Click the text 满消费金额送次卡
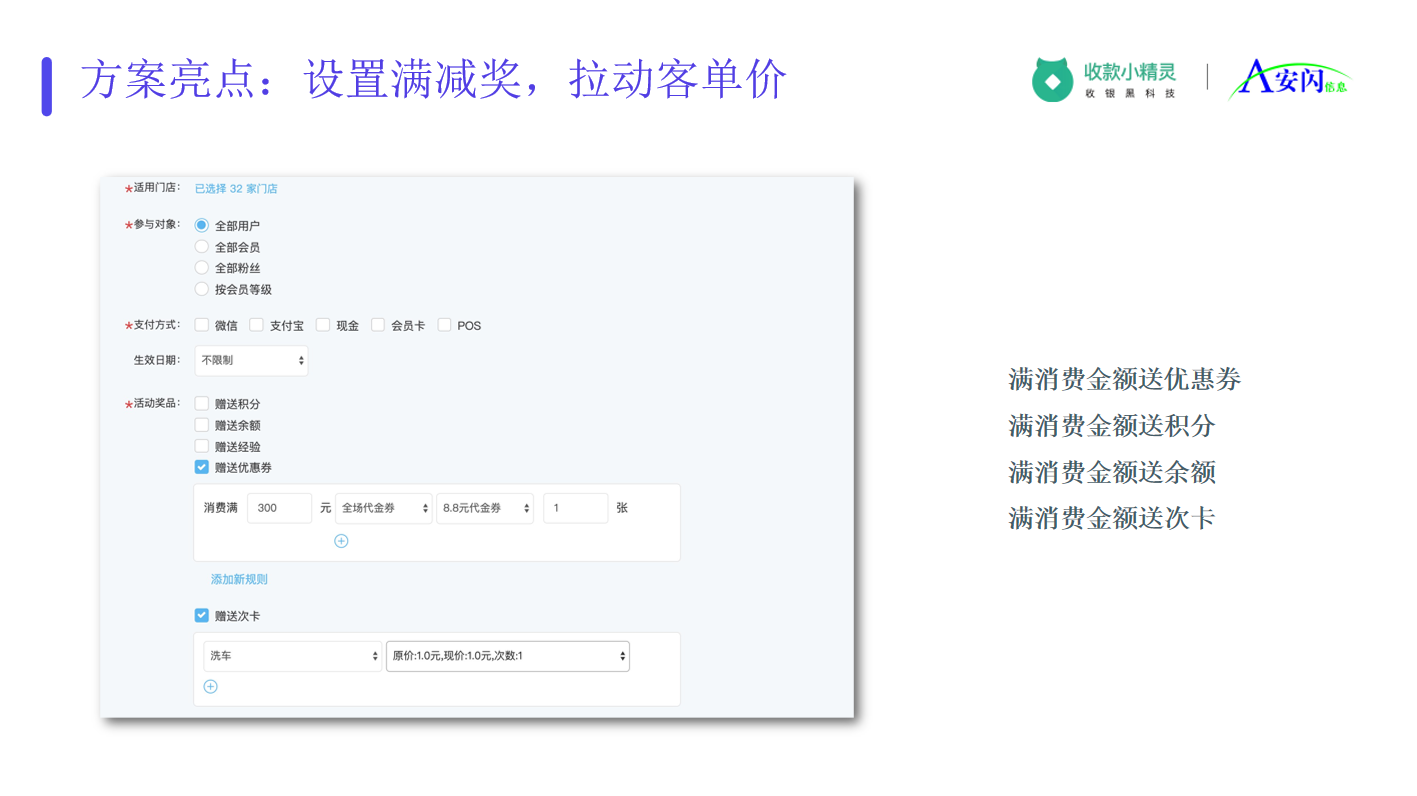 click(x=1112, y=518)
